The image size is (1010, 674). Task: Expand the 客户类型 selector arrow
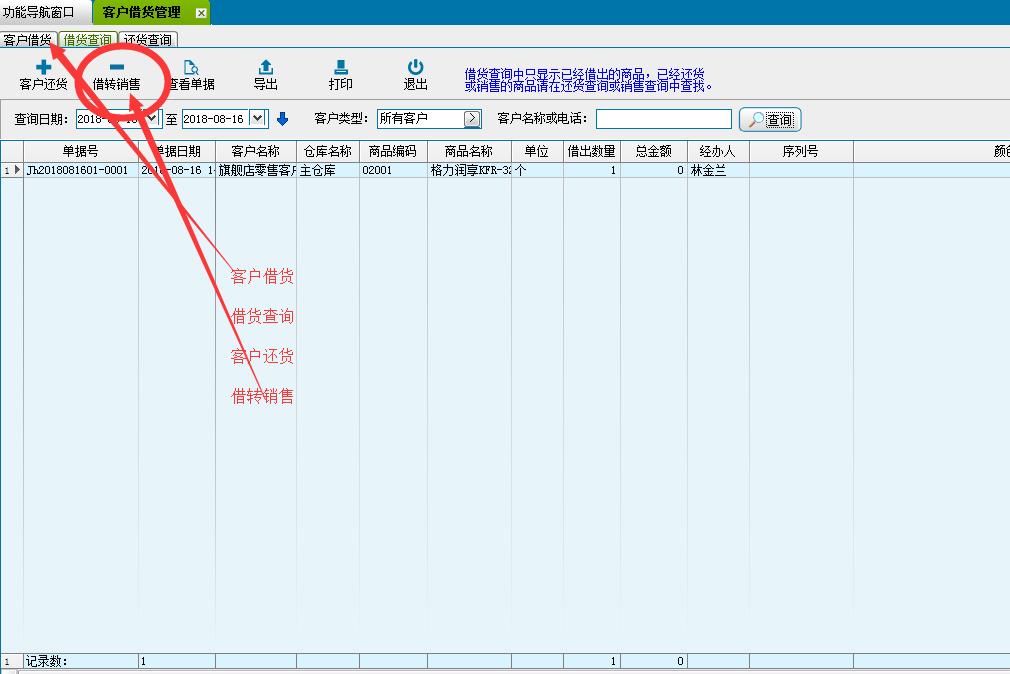point(472,119)
